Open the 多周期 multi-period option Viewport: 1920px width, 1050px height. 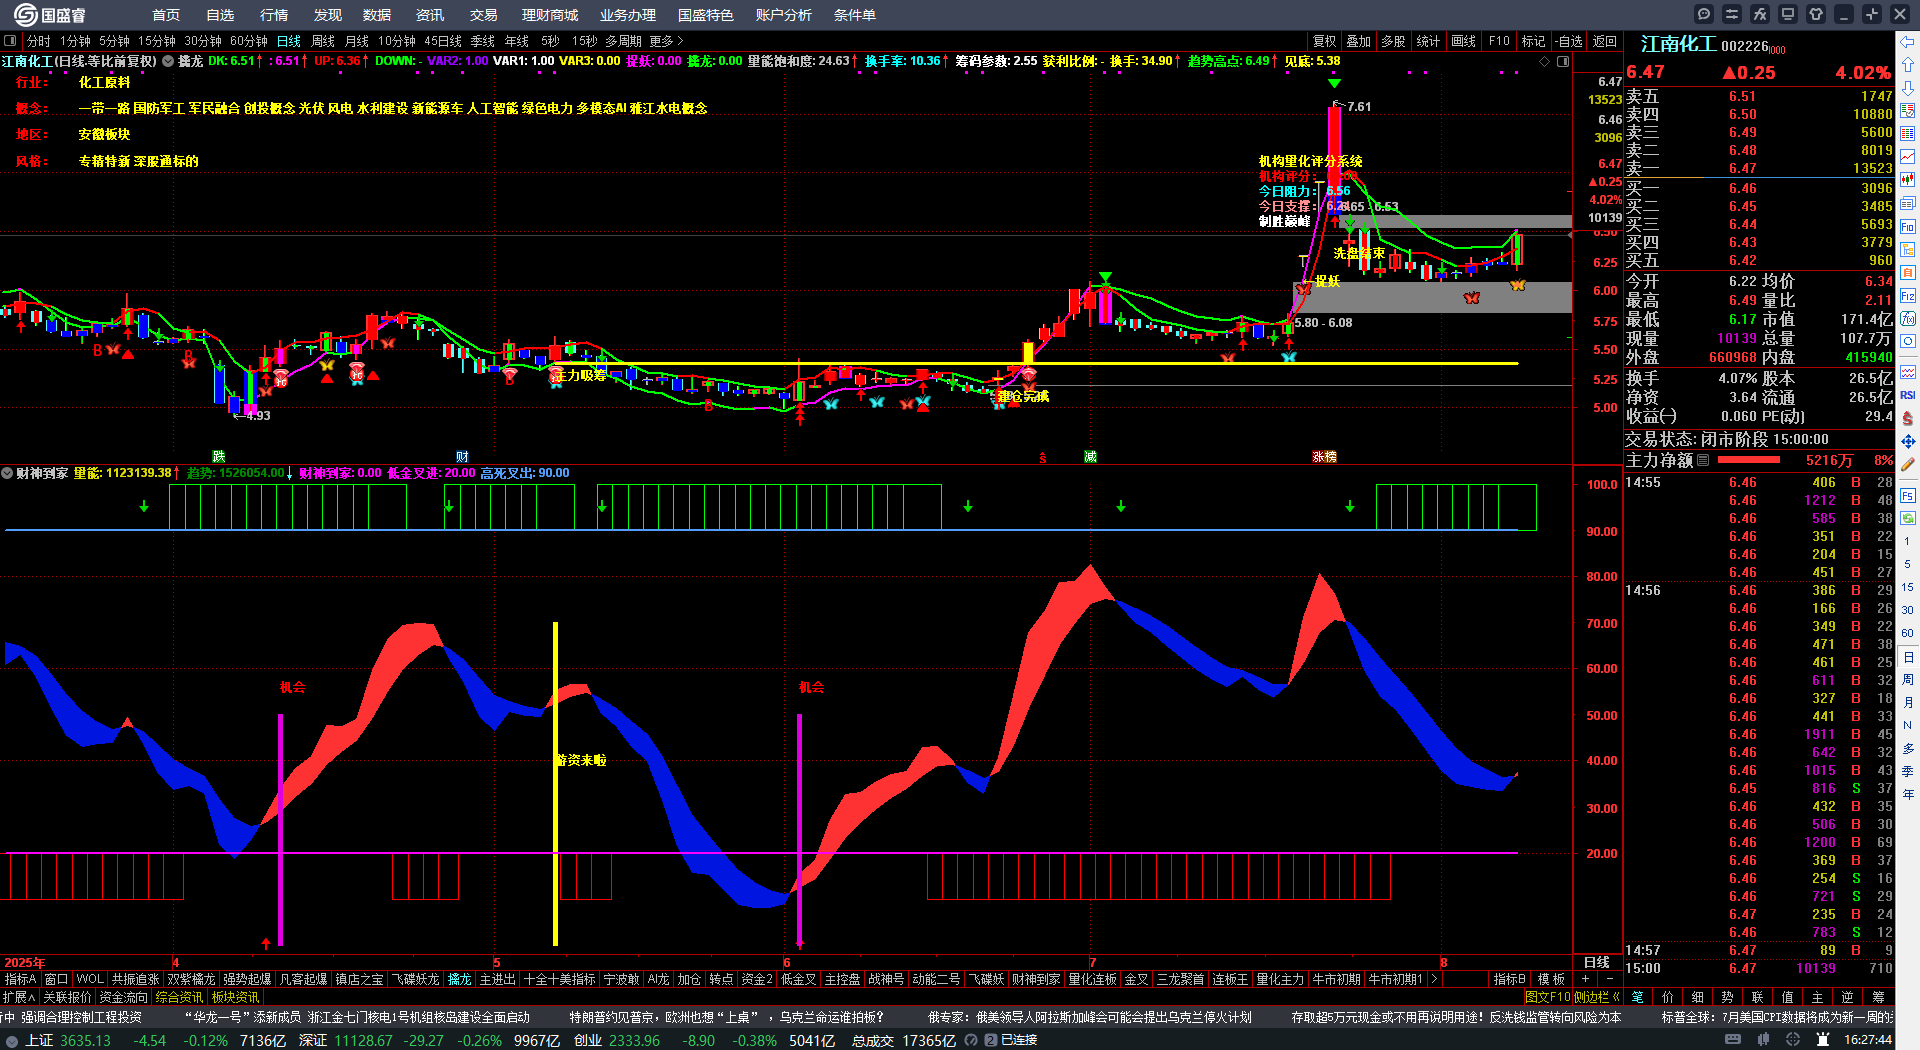[623, 41]
